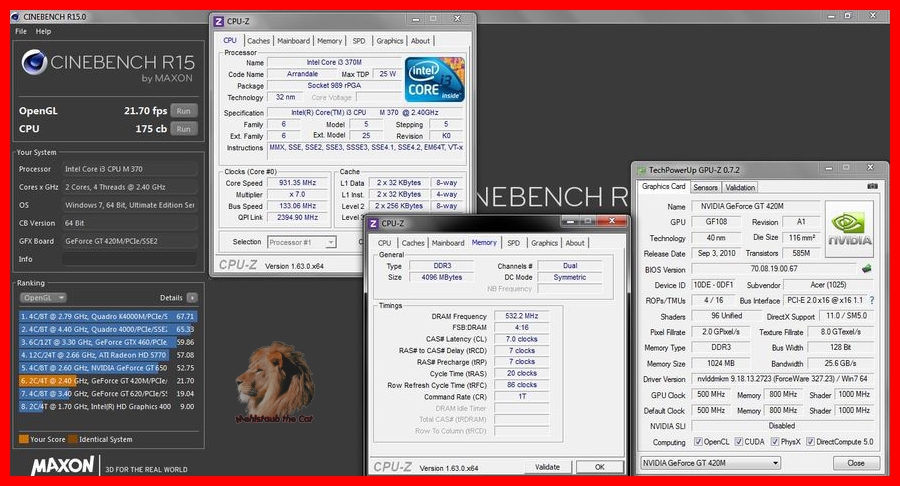Image resolution: width=900 pixels, height=486 pixels.
Task: Toggle the OpenCL checkbox in GPU-Z
Action: pos(698,442)
